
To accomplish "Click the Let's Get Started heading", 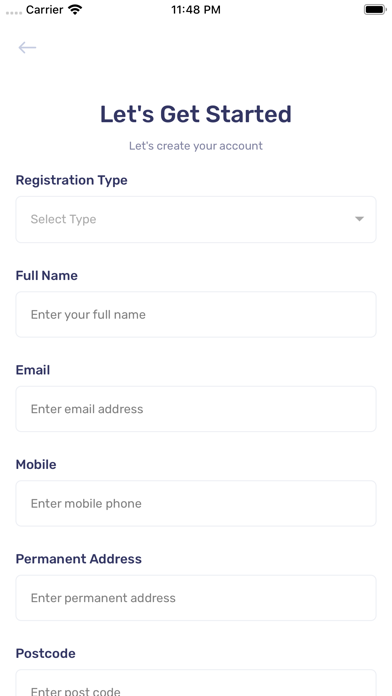I will tap(196, 114).
